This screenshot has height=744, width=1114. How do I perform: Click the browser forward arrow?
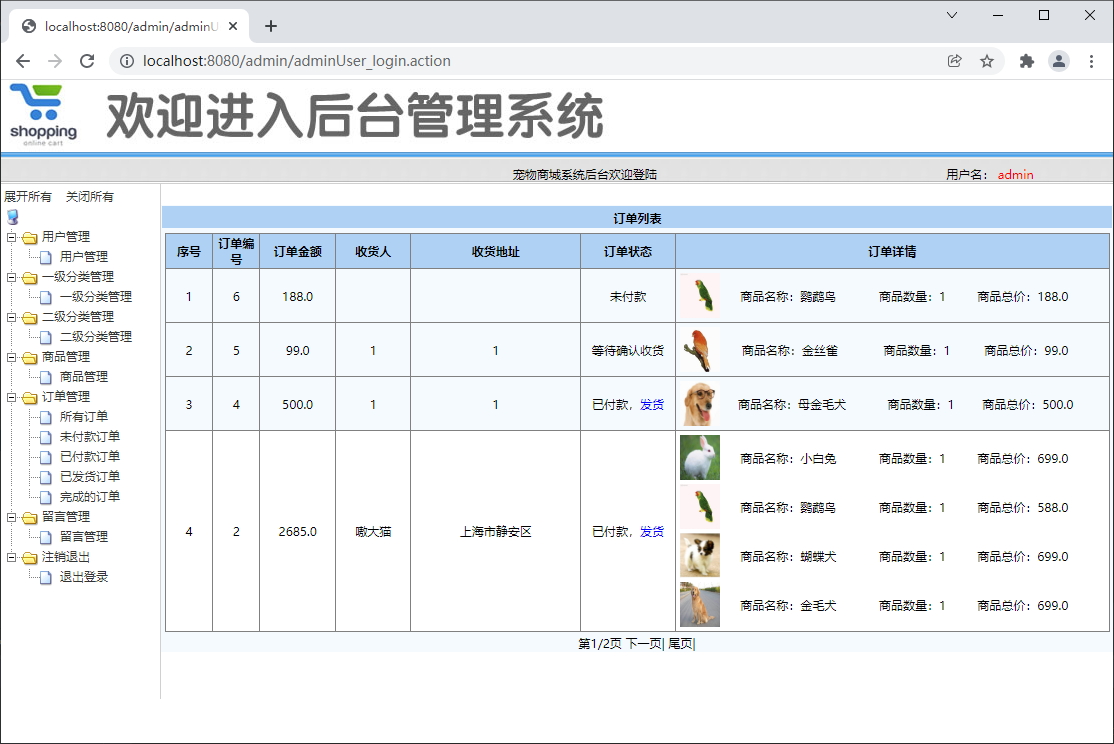[x=55, y=61]
